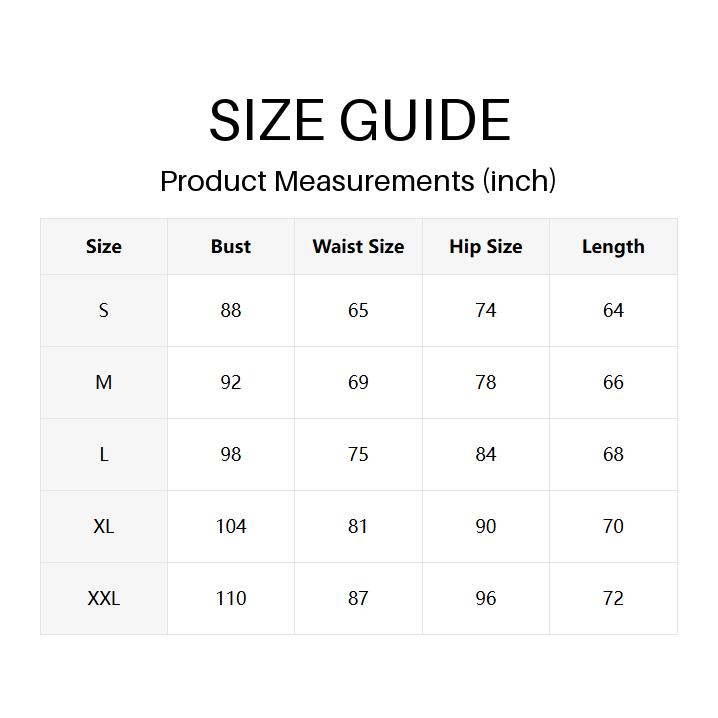Select hip value 96 for size XXL

(x=486, y=598)
